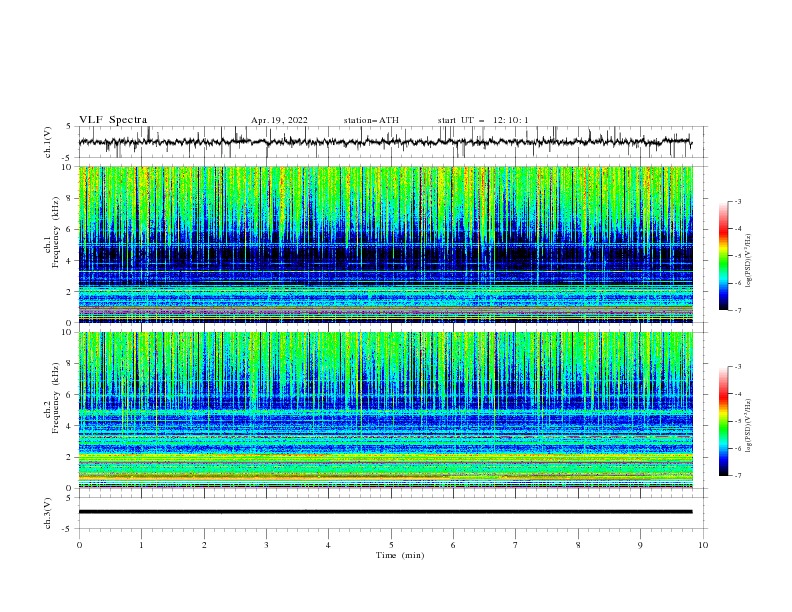Select the ch.2 "Frequency (kHz)" axis label
This screenshot has width=792, height=612.
pos(56,398)
